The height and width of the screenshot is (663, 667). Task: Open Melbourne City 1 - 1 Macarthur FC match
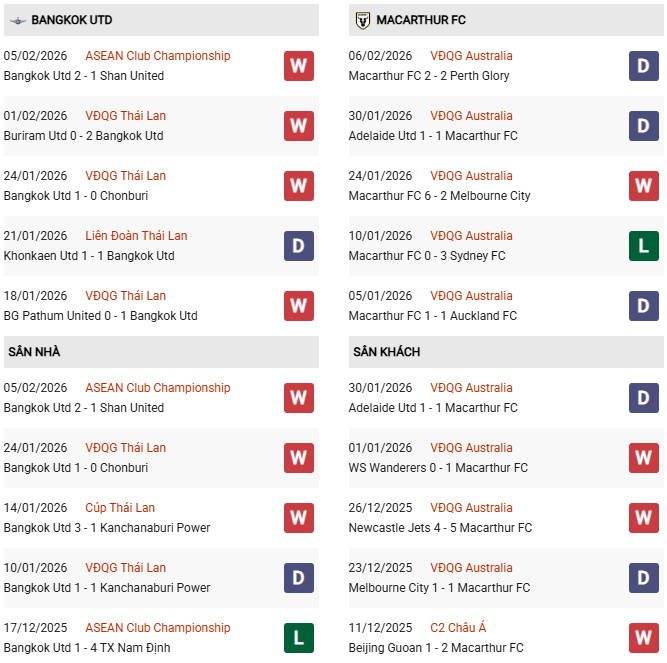(x=439, y=588)
